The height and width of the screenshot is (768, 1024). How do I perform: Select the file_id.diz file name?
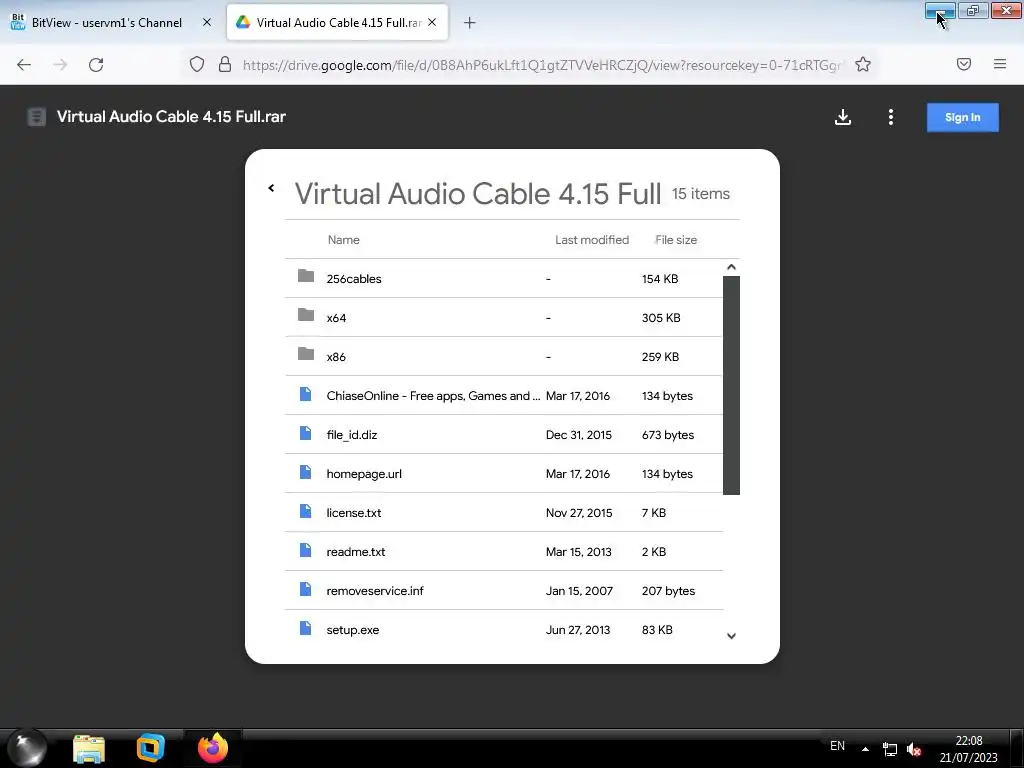coord(352,435)
